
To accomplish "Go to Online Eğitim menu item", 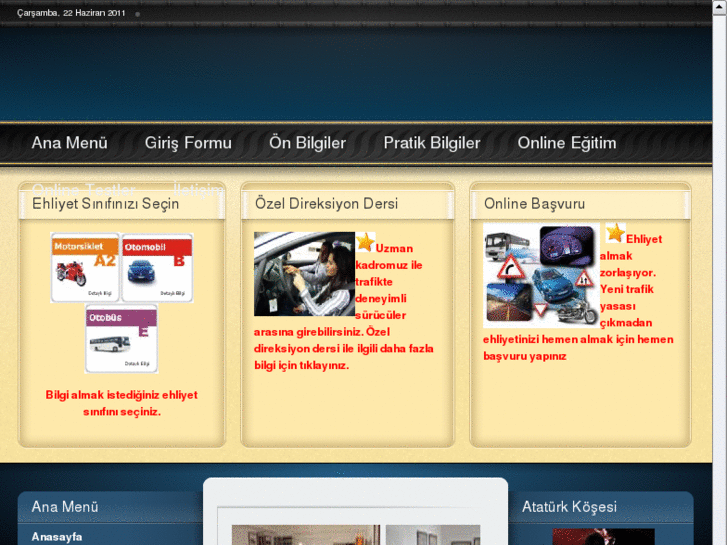I will pyautogui.click(x=567, y=143).
